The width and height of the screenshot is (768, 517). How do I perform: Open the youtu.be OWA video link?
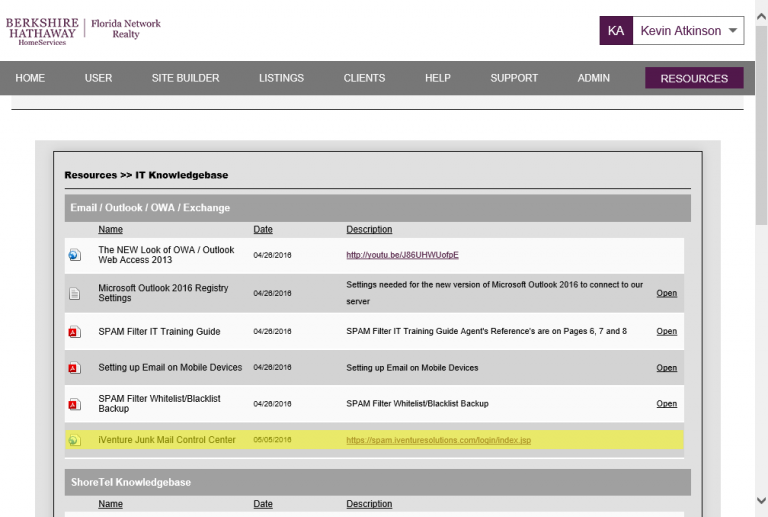click(402, 255)
